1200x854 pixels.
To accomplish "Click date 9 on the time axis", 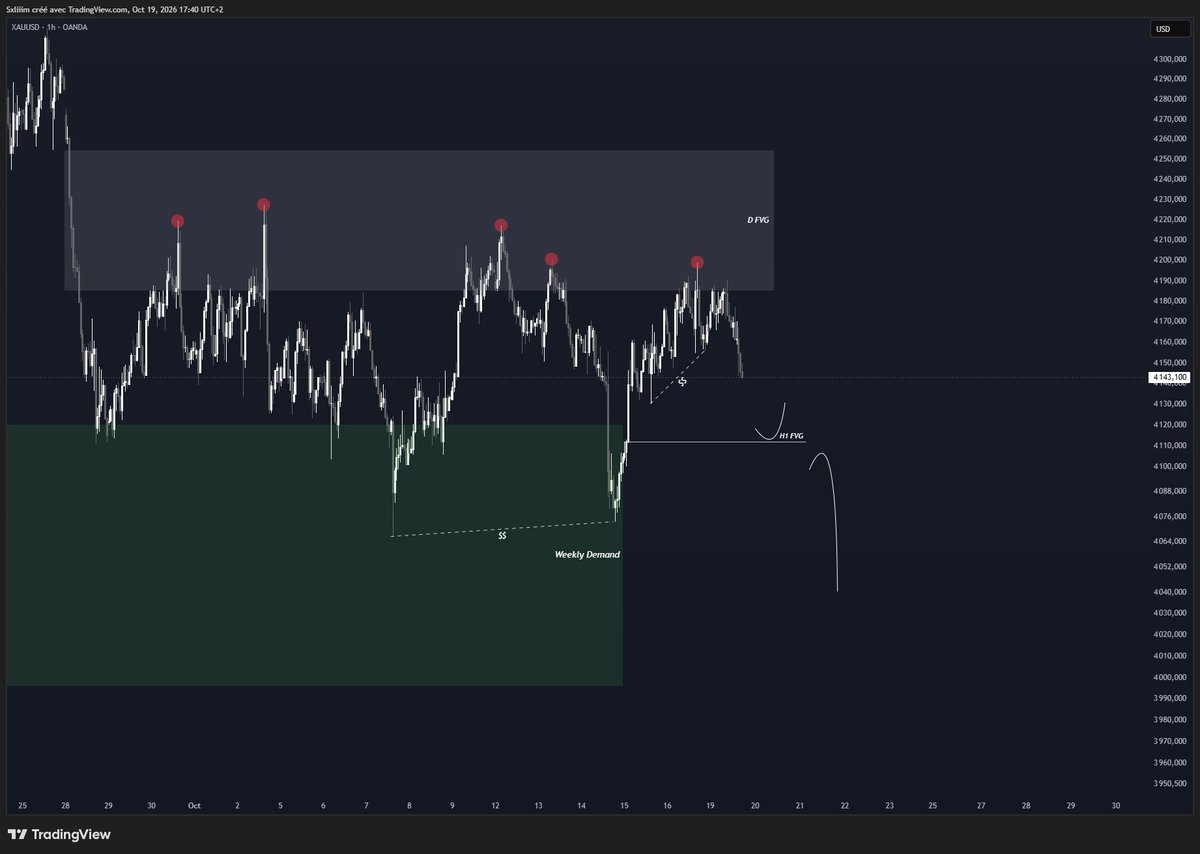I will [x=452, y=805].
